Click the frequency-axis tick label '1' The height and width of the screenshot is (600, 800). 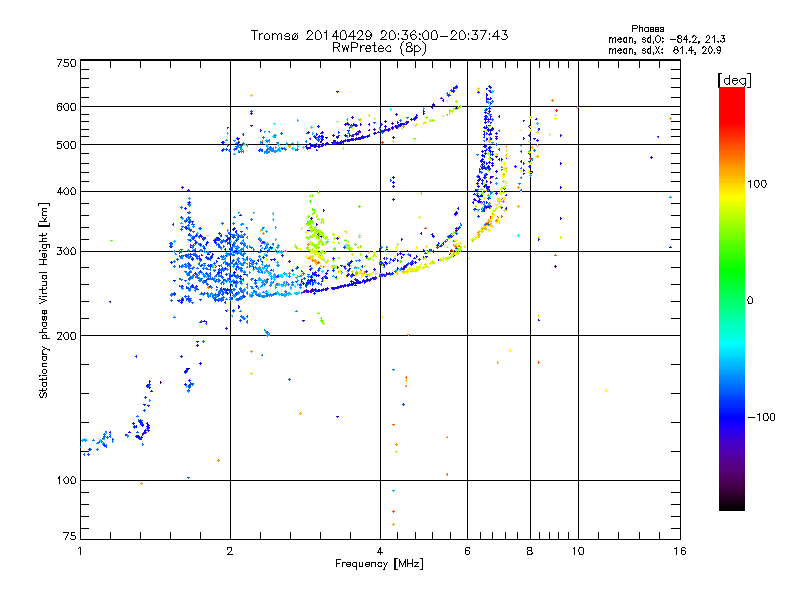point(80,551)
